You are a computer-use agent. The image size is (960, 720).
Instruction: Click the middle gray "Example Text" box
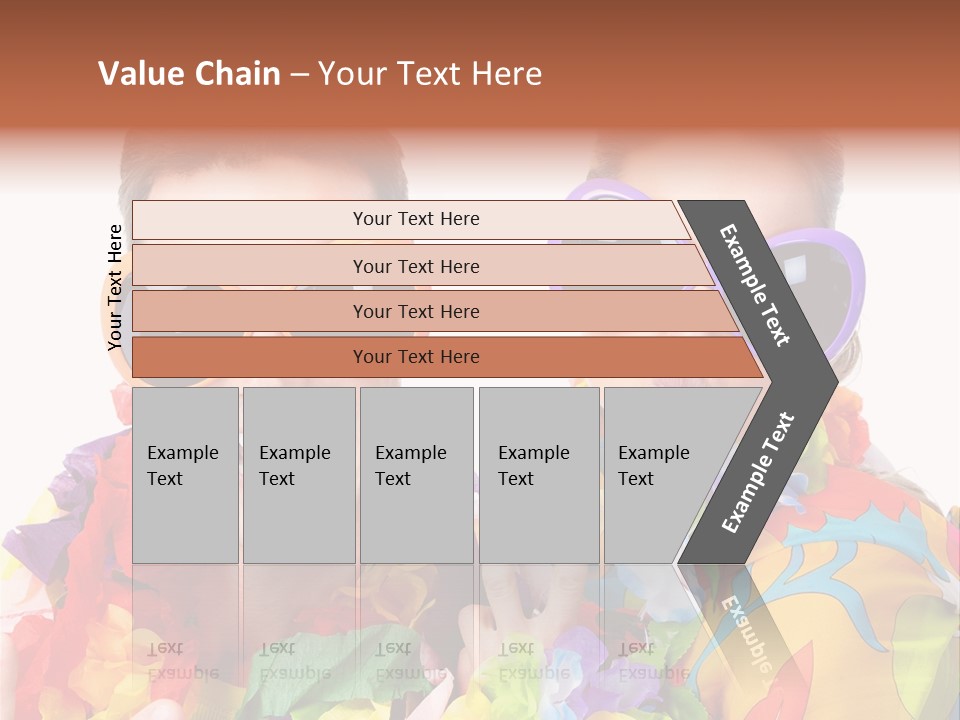pyautogui.click(x=415, y=475)
